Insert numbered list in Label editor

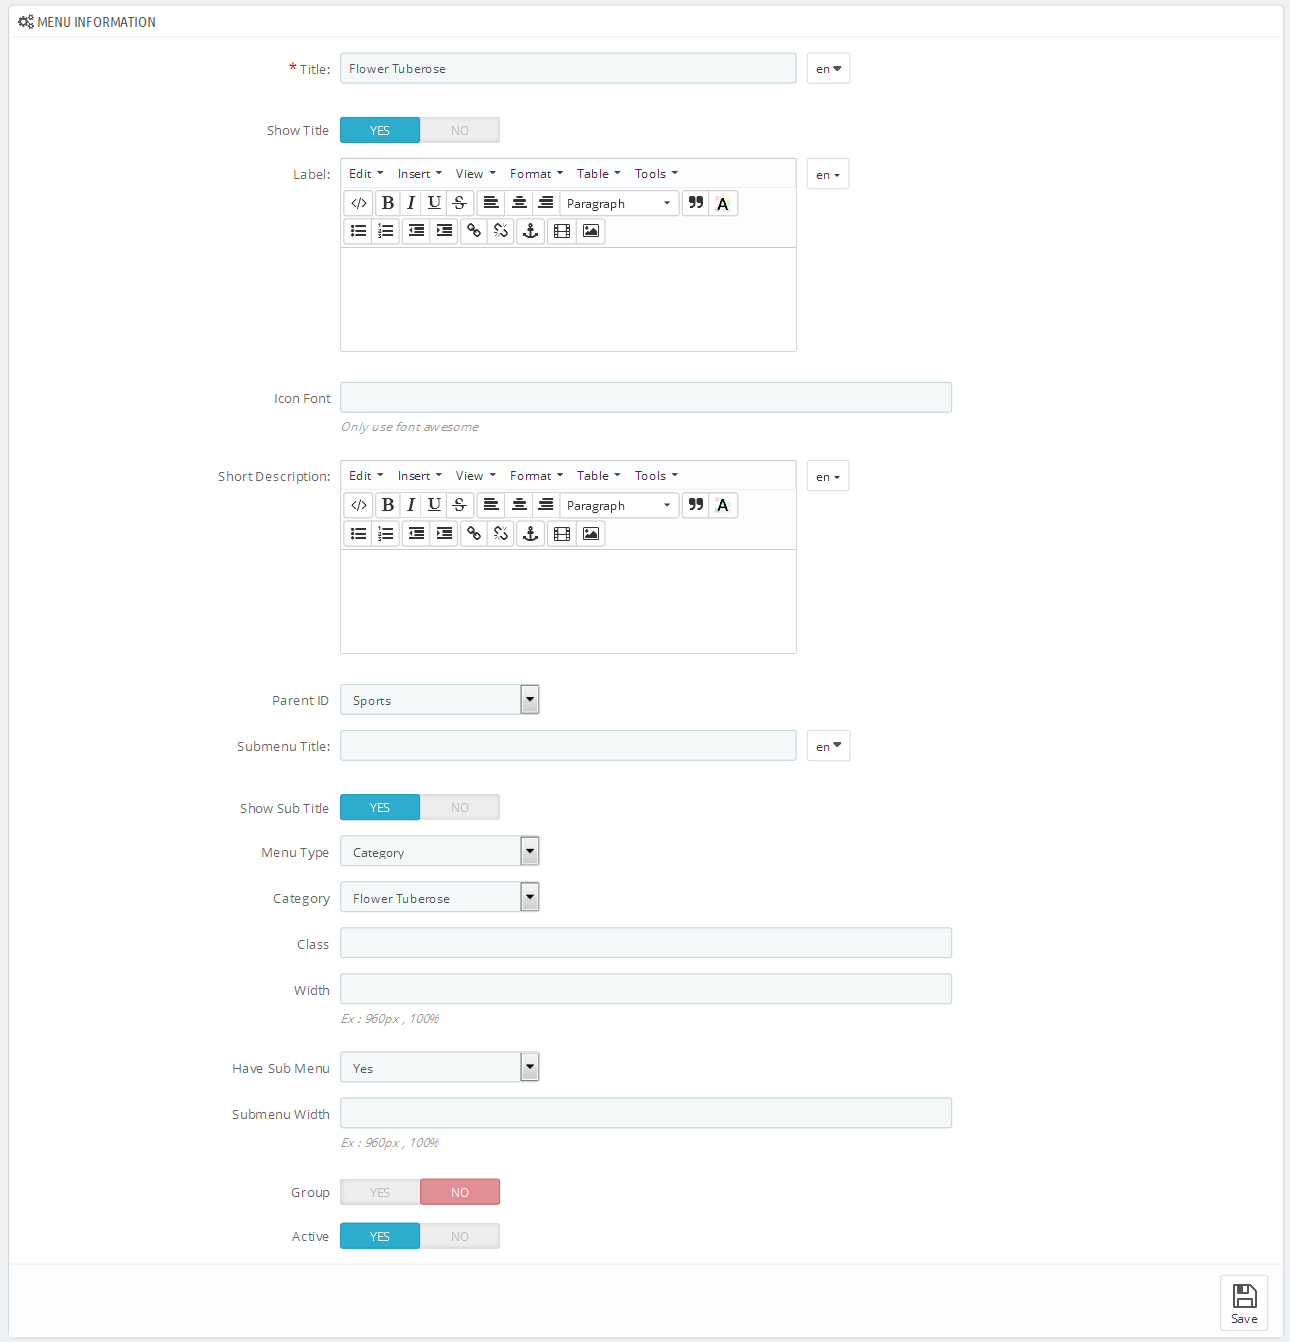[x=386, y=231]
